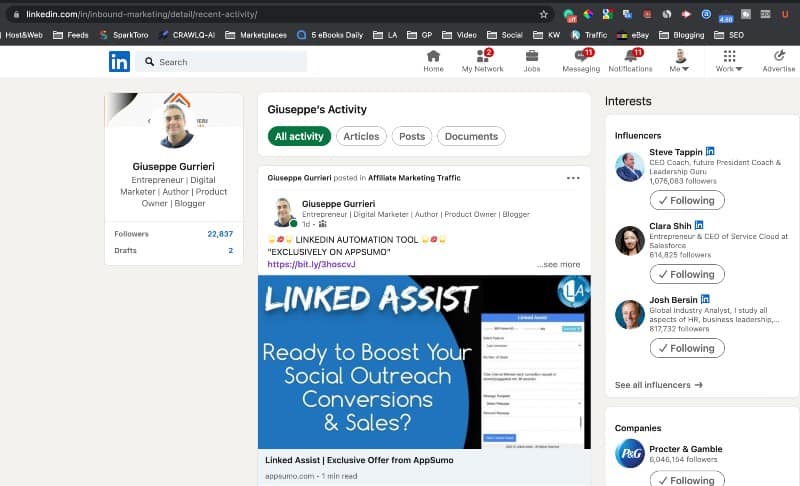Screen dimensions: 800x486
Task: Open the Linked Assist promo image
Action: (x=424, y=362)
